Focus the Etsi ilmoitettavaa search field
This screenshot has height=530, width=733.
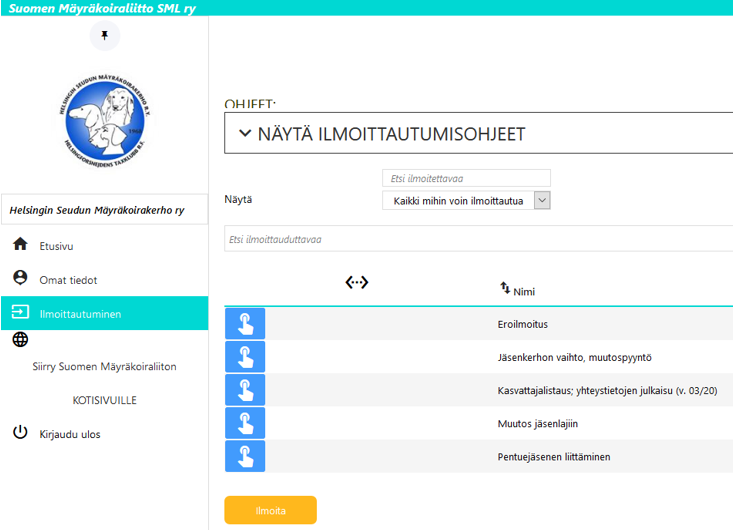pos(466,178)
